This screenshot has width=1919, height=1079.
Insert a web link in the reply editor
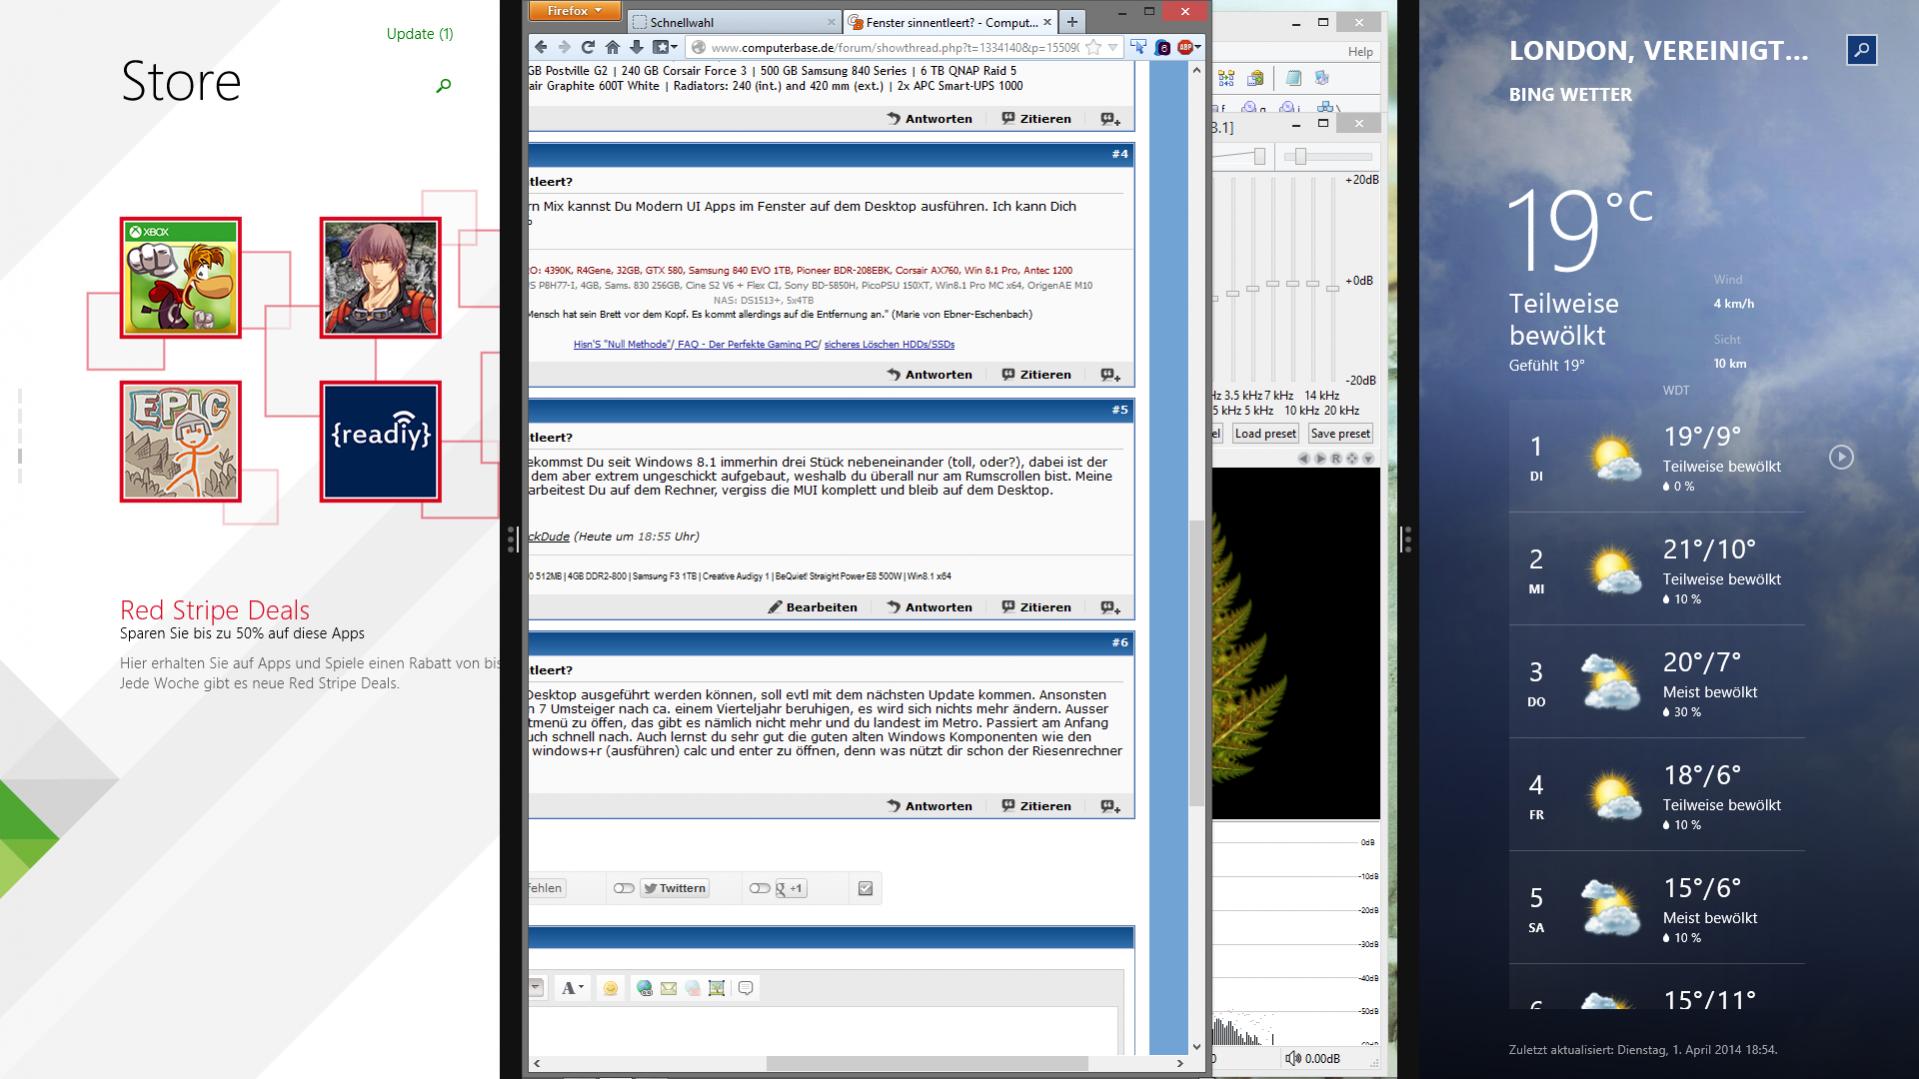(644, 988)
